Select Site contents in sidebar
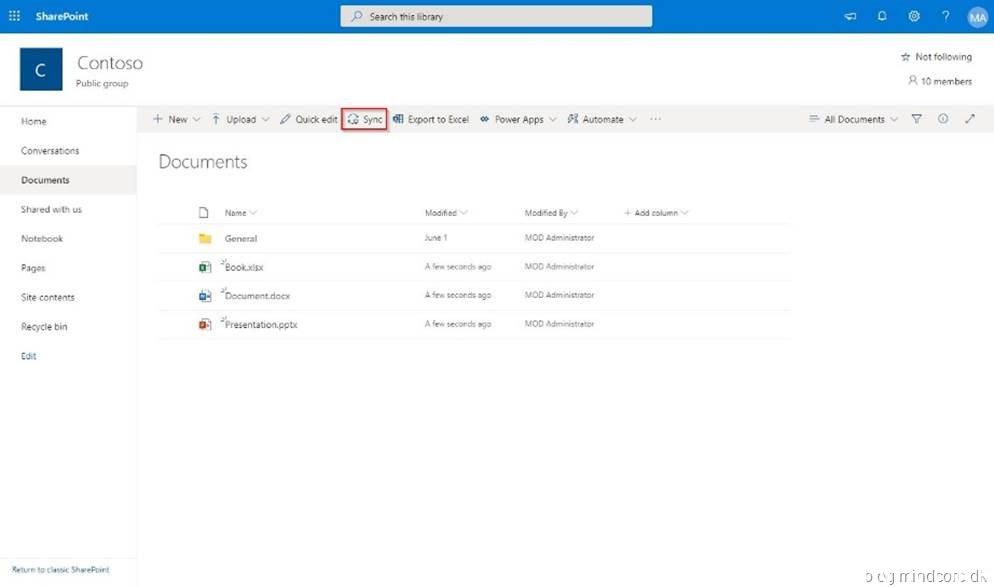The height and width of the screenshot is (587, 994). pos(48,298)
